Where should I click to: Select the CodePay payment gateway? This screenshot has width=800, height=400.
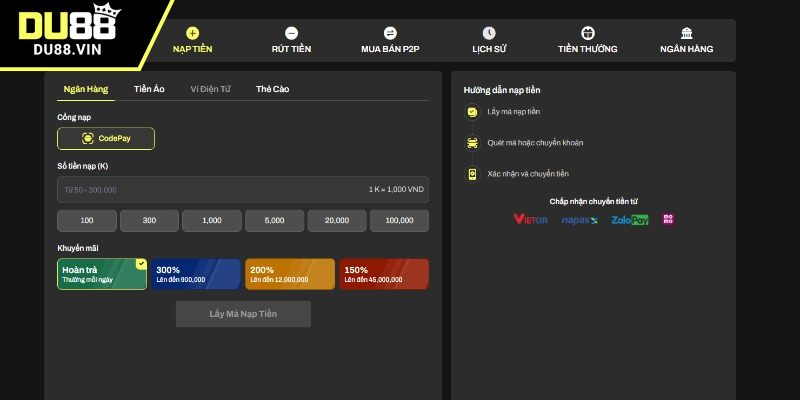[x=106, y=139]
